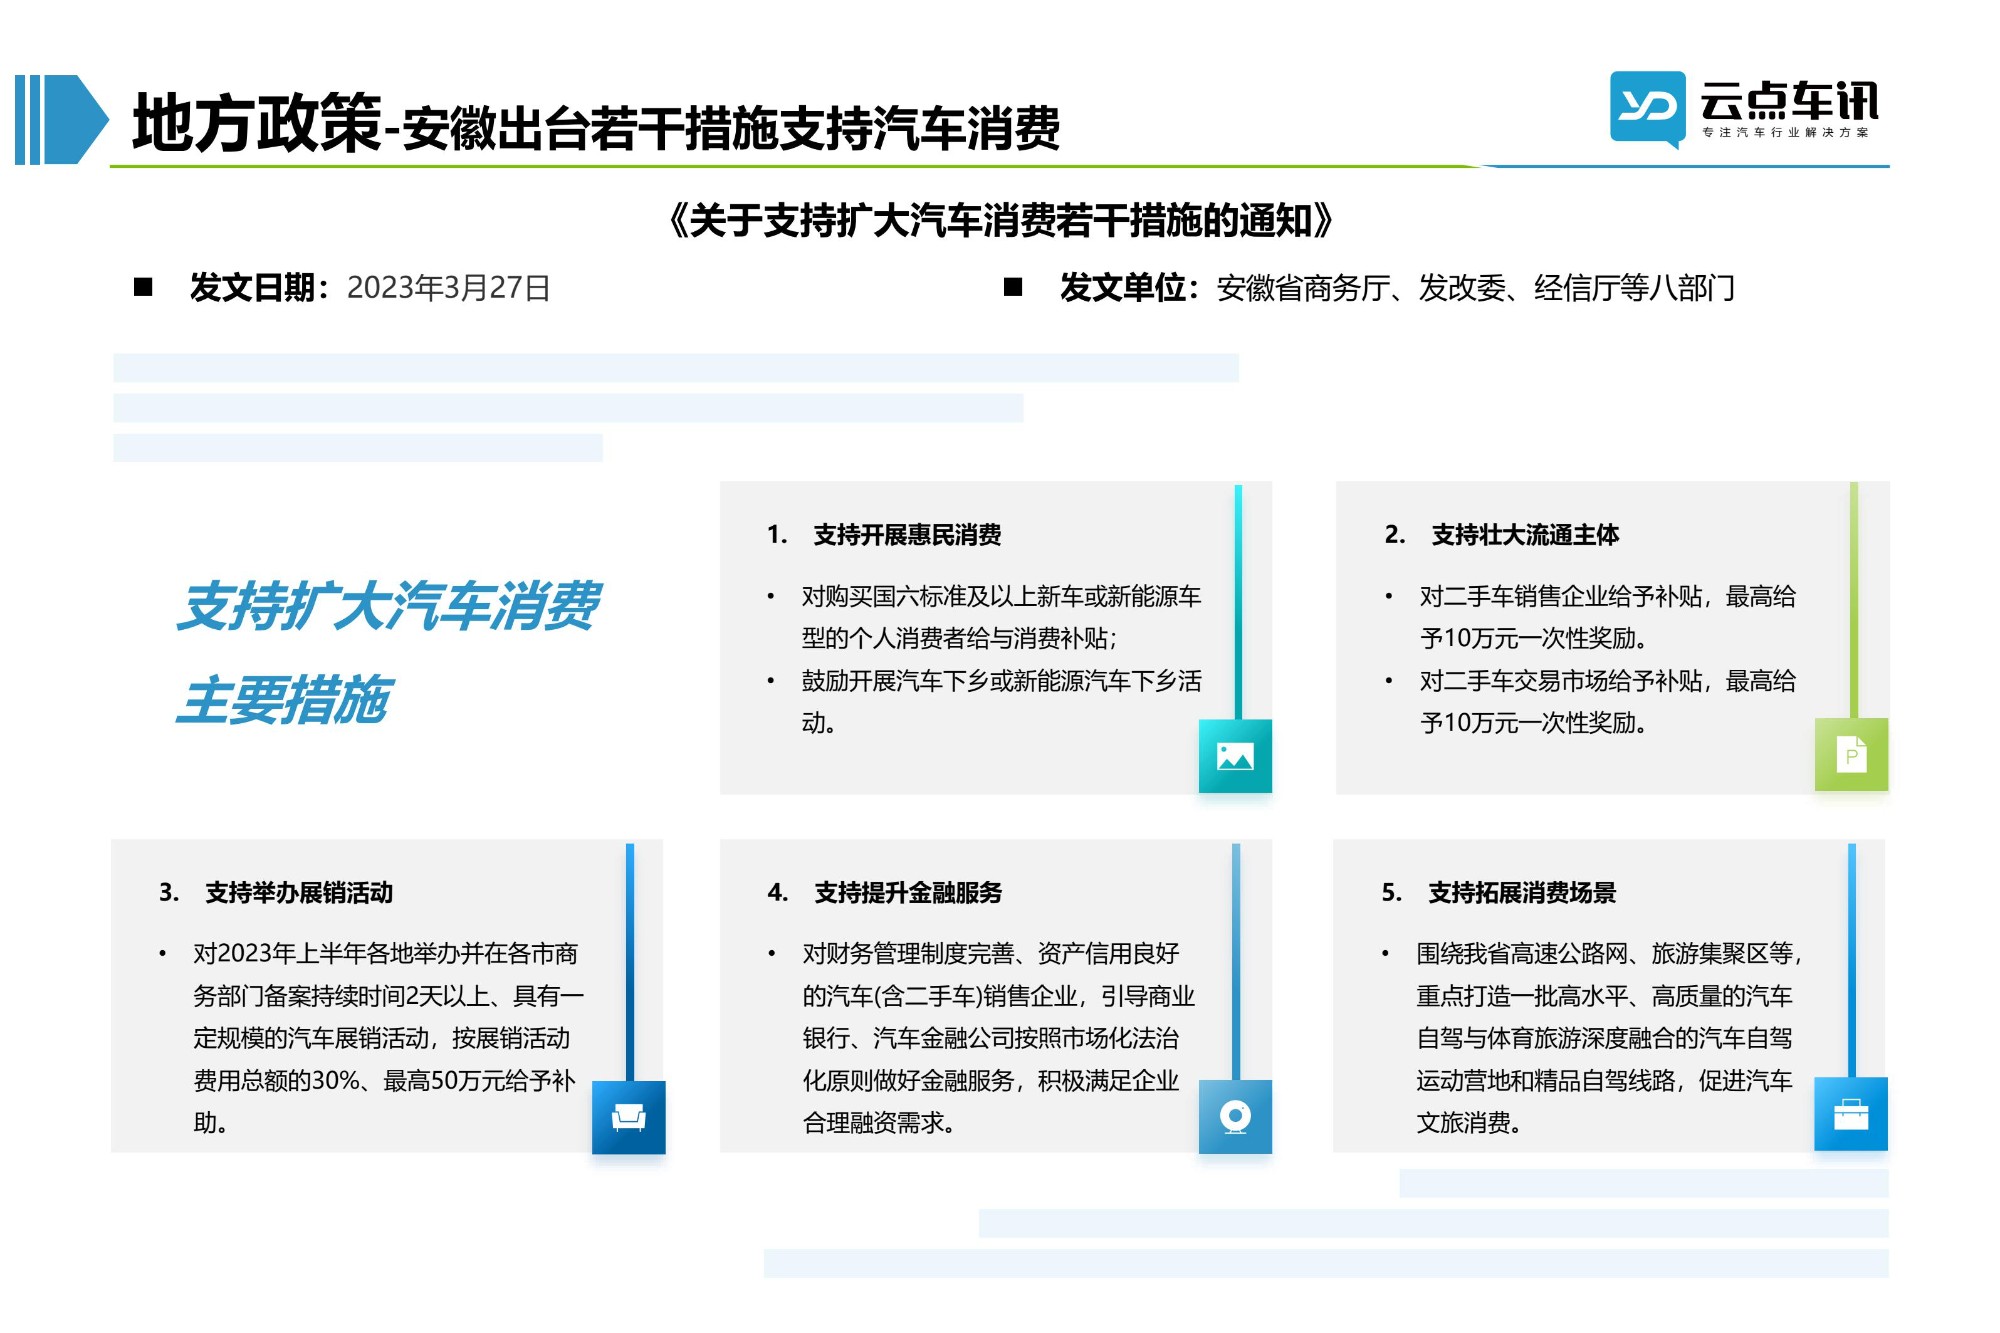Click the picture icon on card 1
Image resolution: width=2000 pixels, height=1333 pixels.
coord(1235,756)
